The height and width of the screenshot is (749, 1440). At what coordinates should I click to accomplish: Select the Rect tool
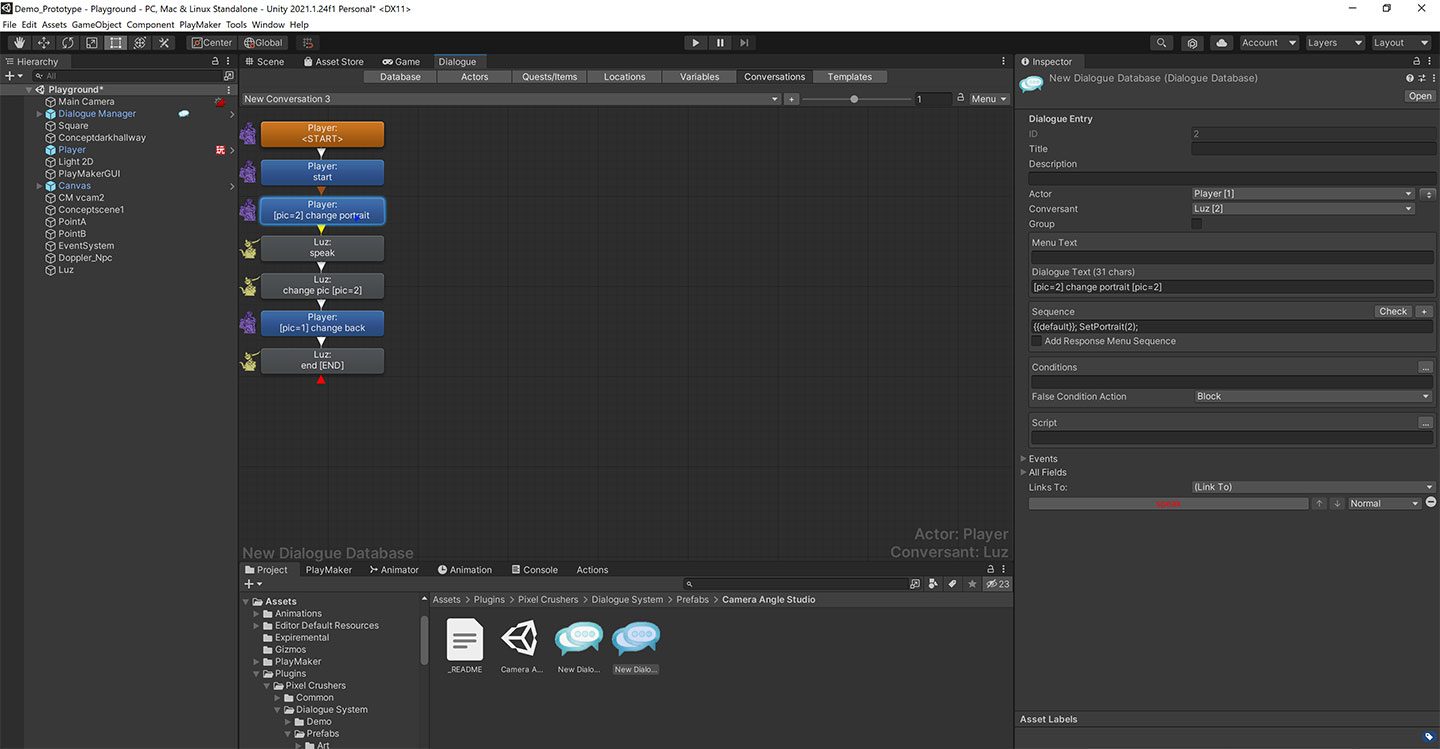click(x=116, y=43)
